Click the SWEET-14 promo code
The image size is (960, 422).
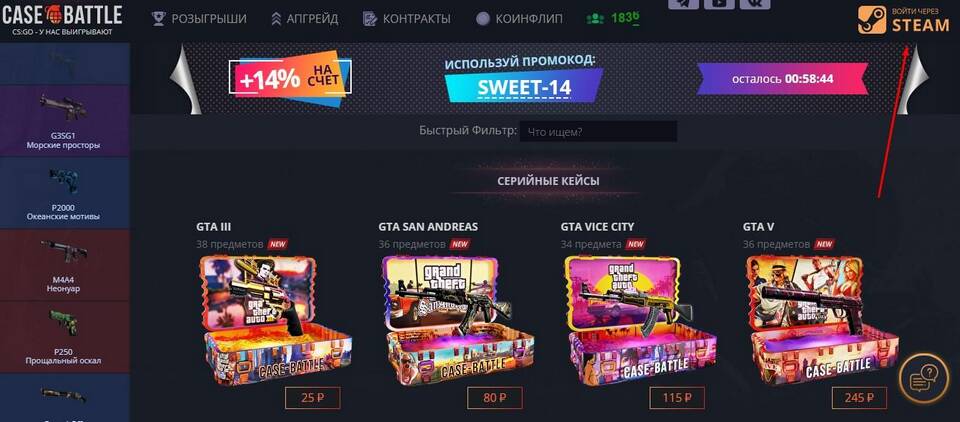pyautogui.click(x=523, y=86)
